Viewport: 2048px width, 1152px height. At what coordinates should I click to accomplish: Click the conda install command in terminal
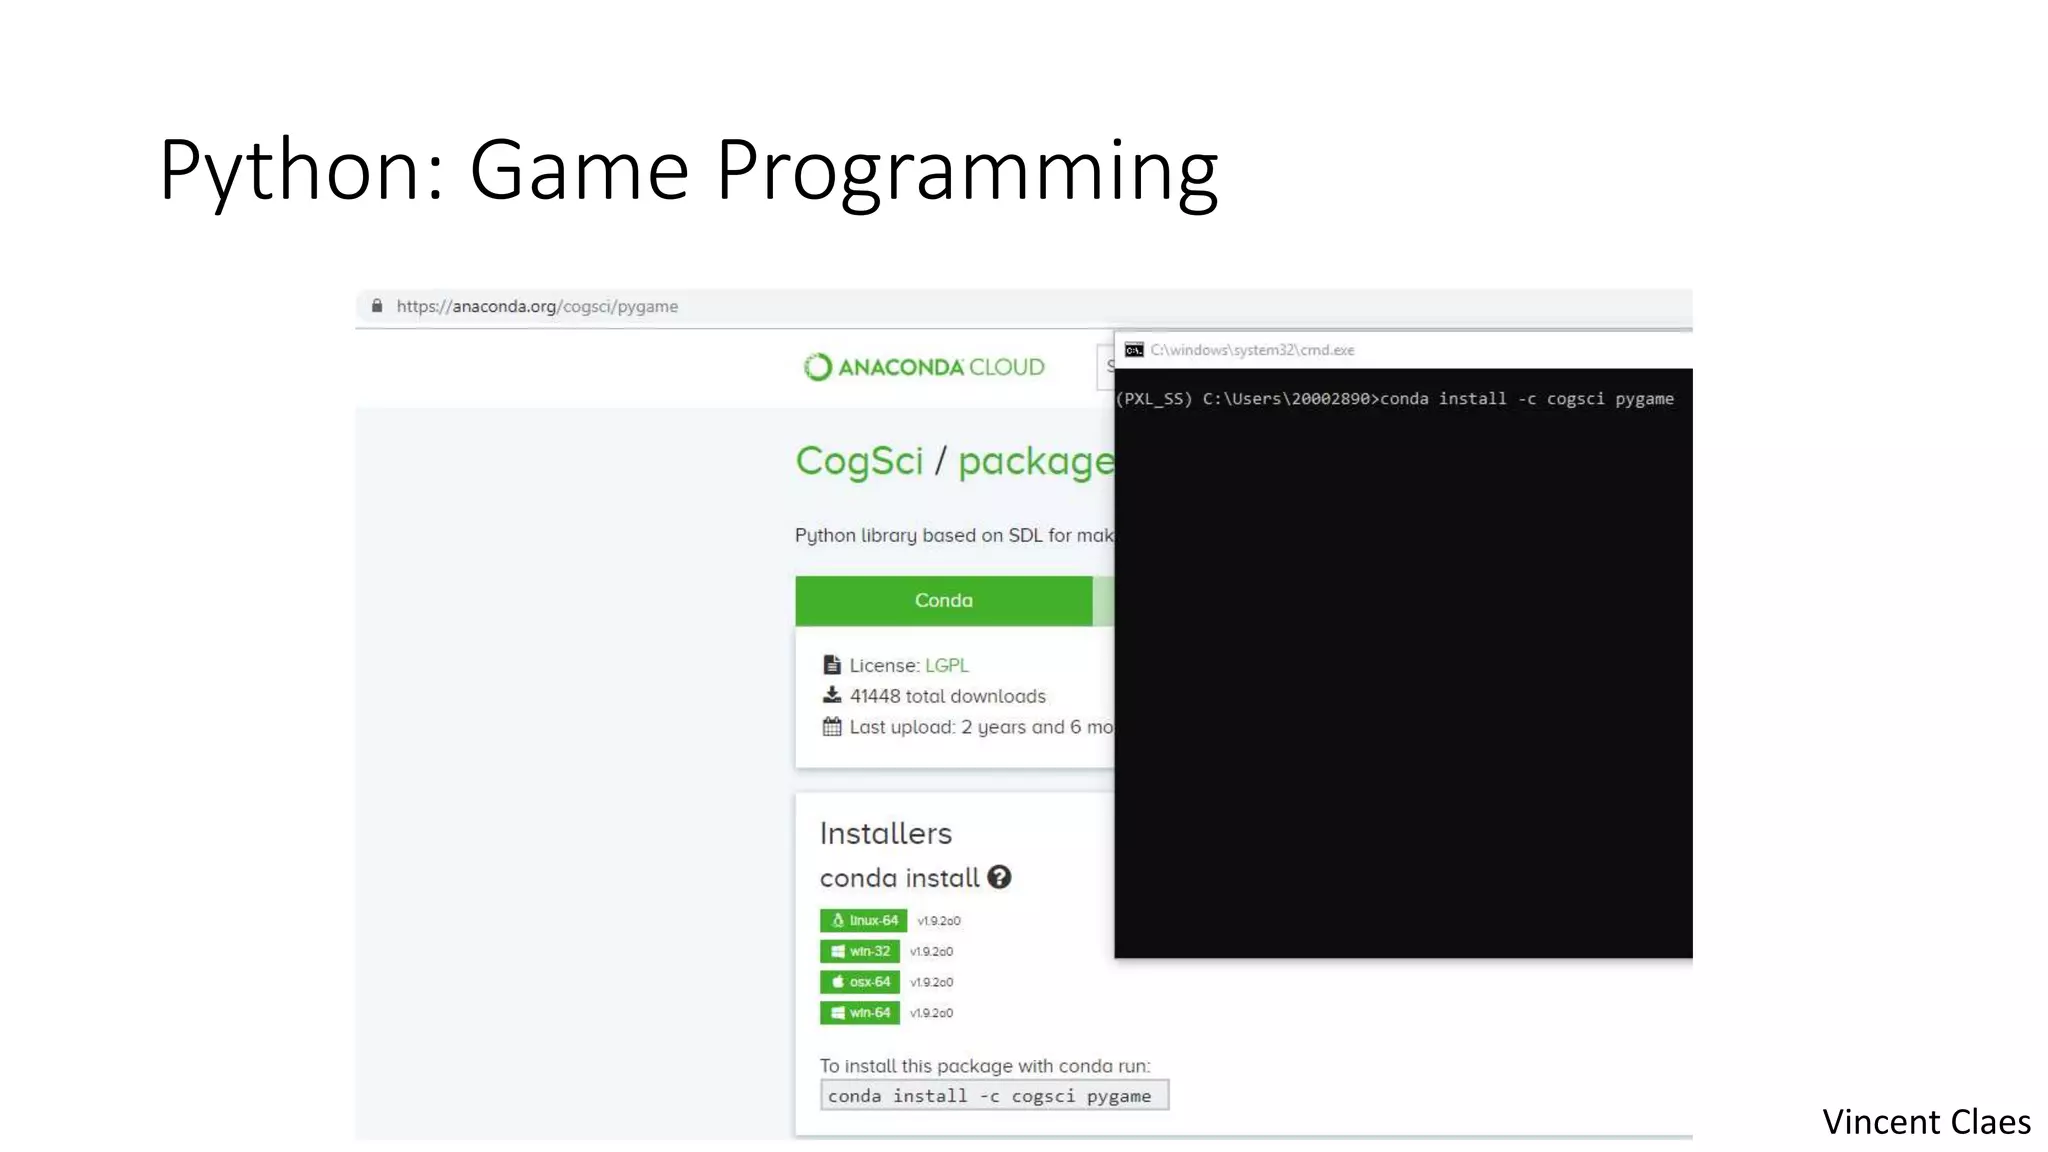click(1527, 399)
